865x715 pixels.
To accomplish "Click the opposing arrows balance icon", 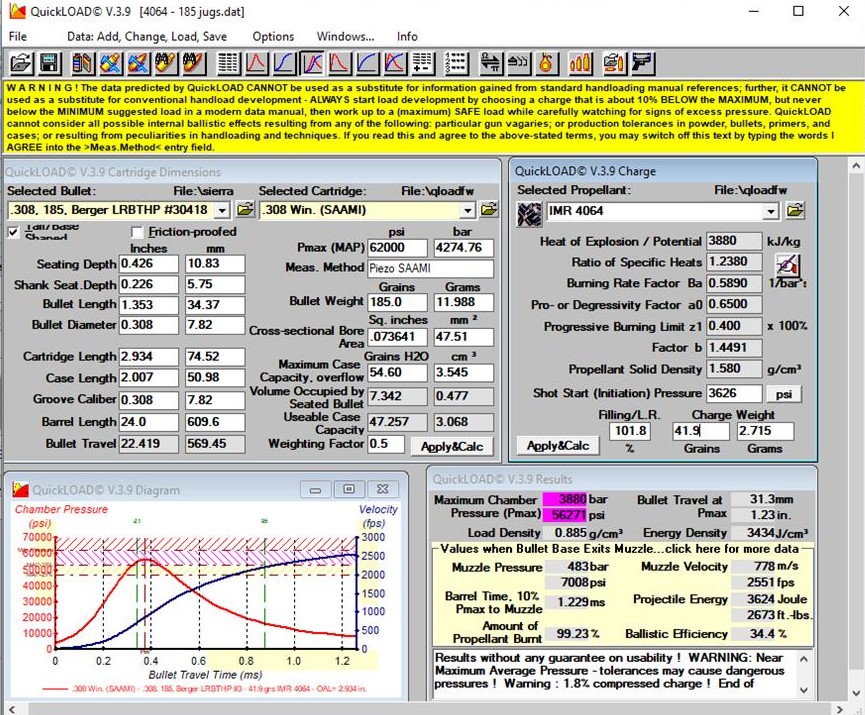I will [490, 63].
